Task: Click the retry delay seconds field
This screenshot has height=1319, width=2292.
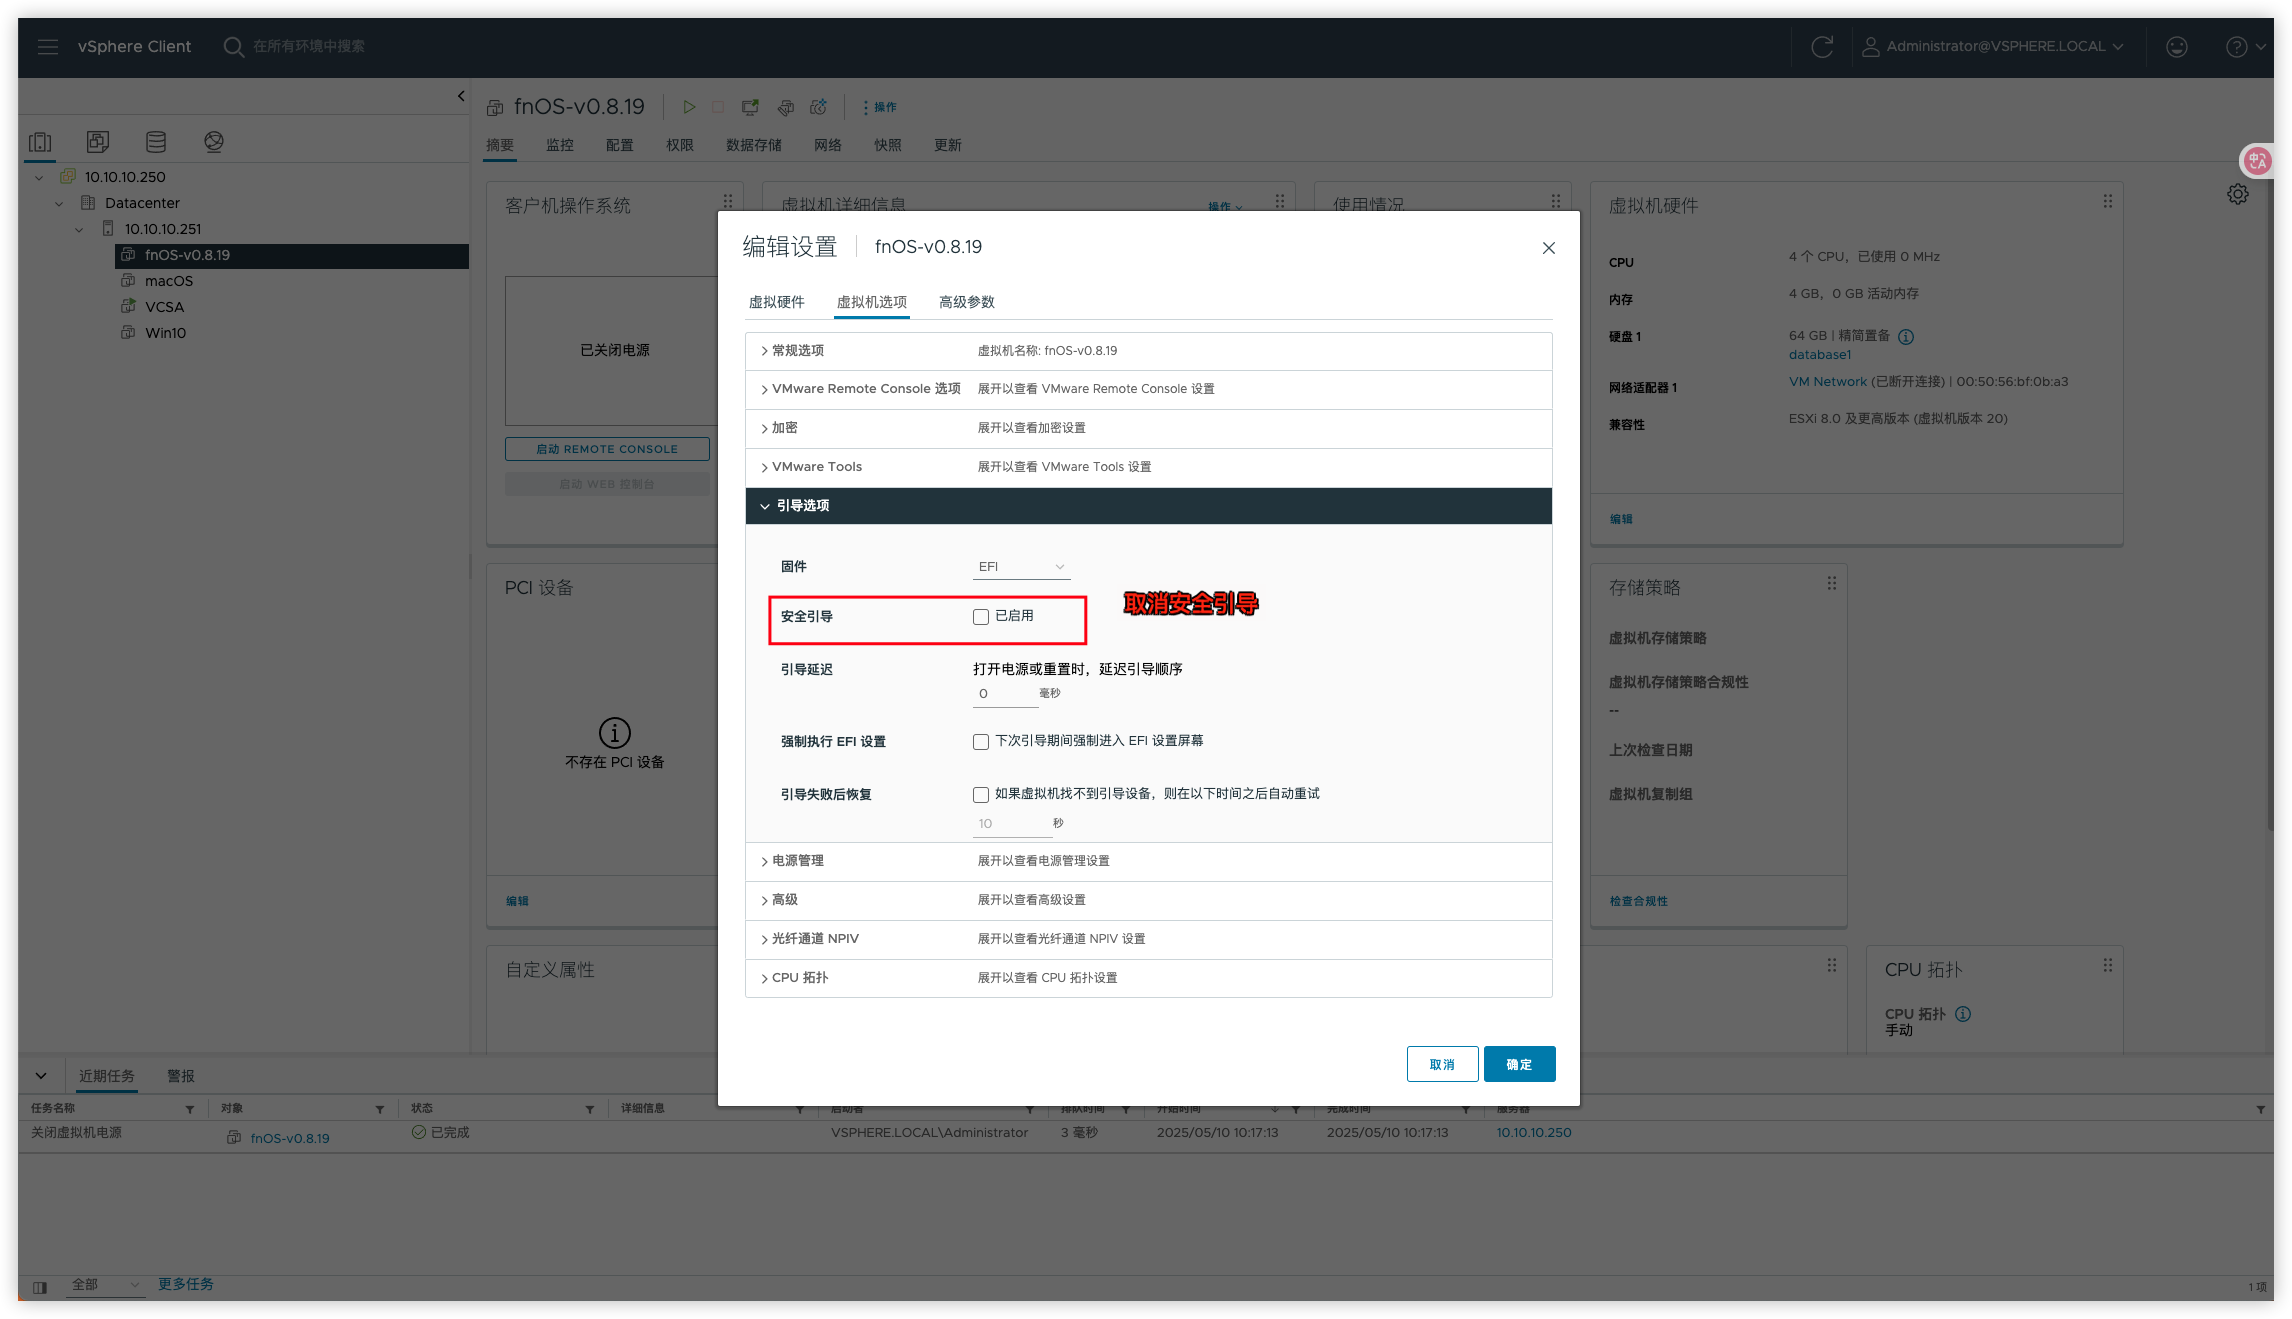Action: (x=1012, y=824)
